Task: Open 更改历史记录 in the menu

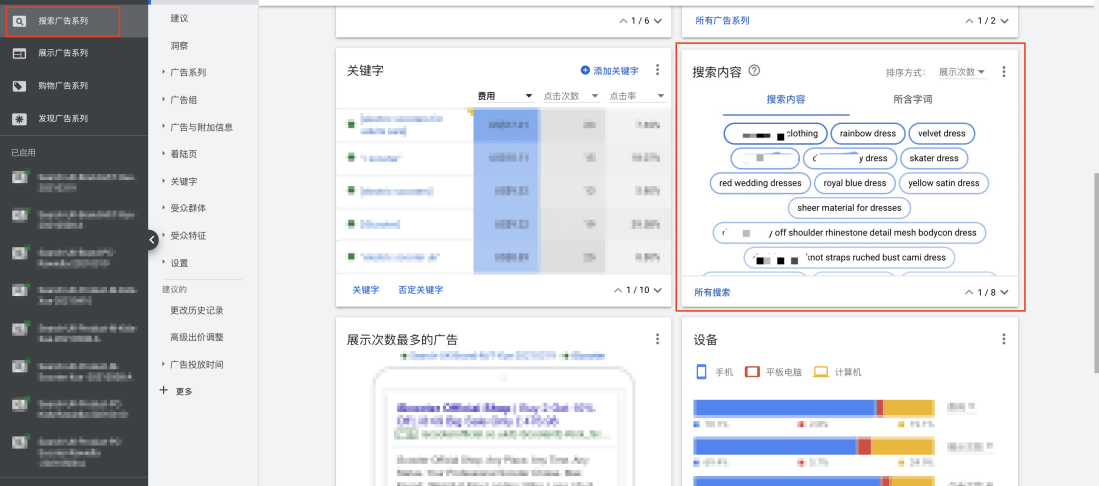Action: [197, 310]
